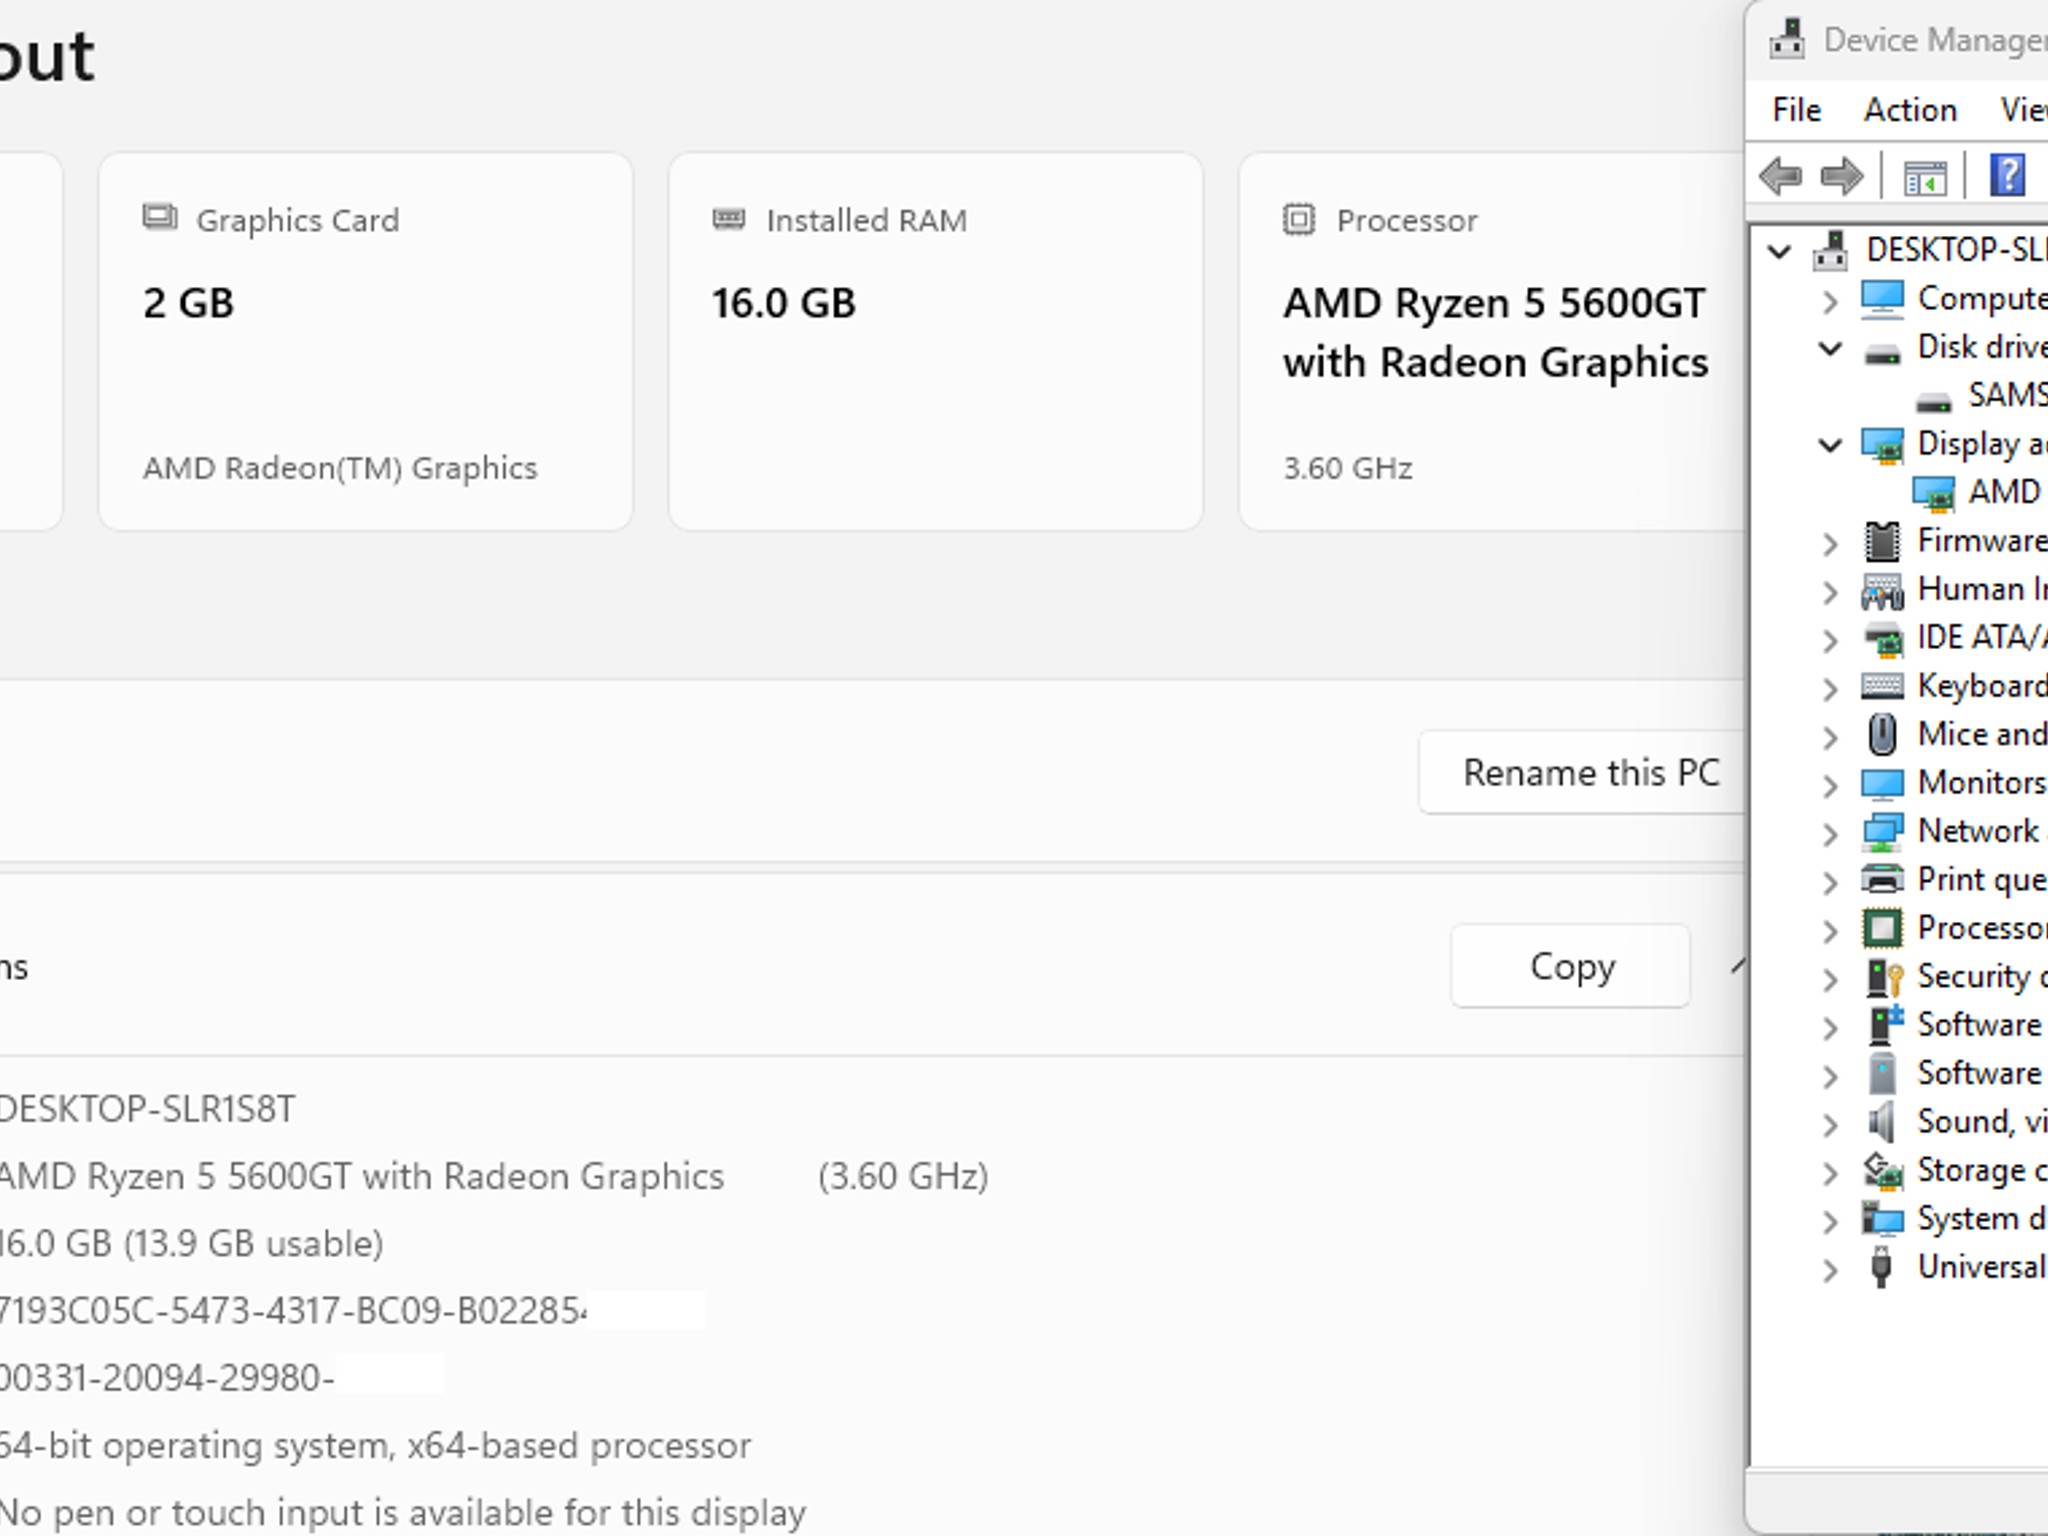Click the Computer category monitor icon
This screenshot has width=2048, height=1536.
point(1882,299)
